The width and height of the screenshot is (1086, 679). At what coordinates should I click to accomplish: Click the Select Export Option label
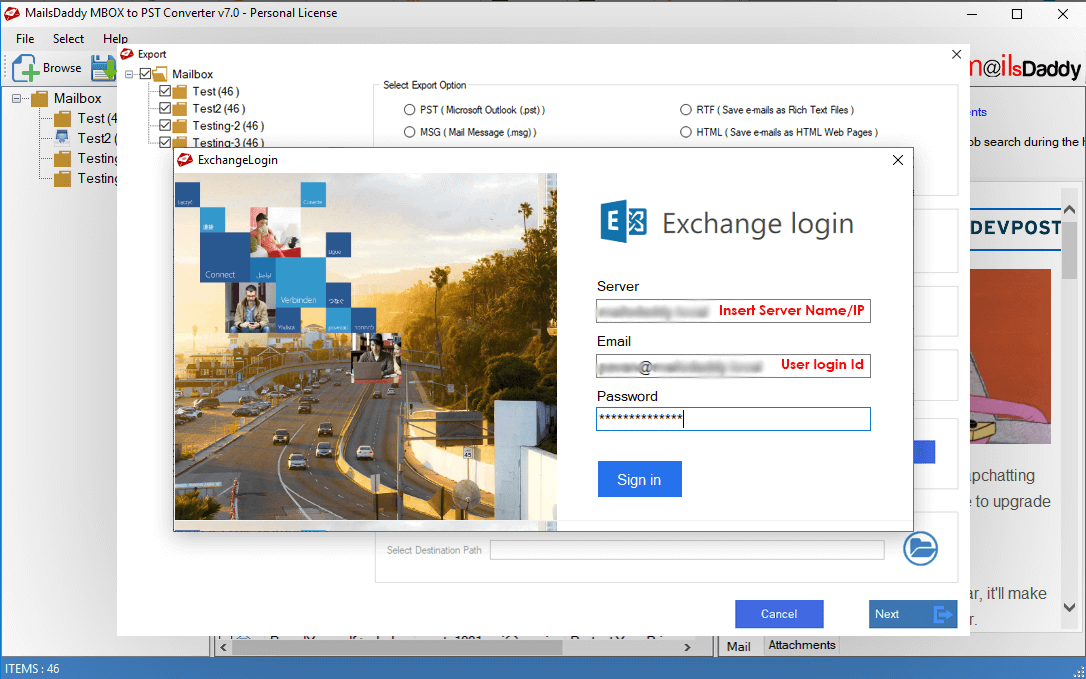click(425, 85)
